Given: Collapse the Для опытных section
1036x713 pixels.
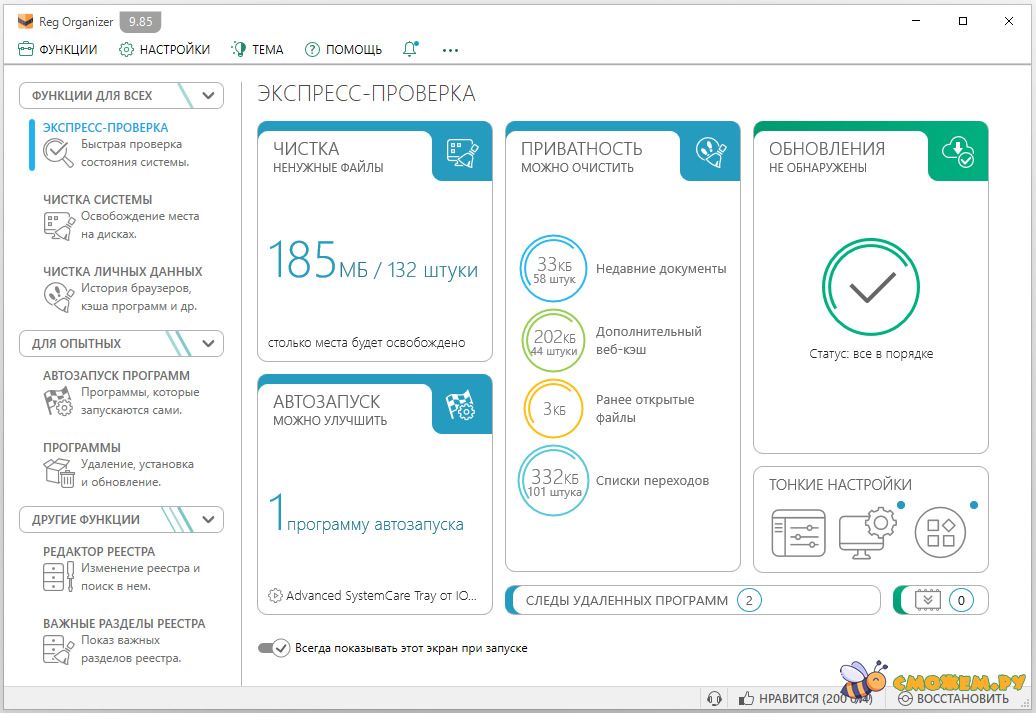Looking at the screenshot, I should tap(208, 343).
